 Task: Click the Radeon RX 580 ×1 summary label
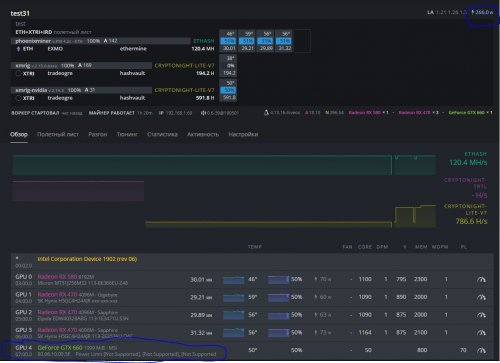click(369, 113)
